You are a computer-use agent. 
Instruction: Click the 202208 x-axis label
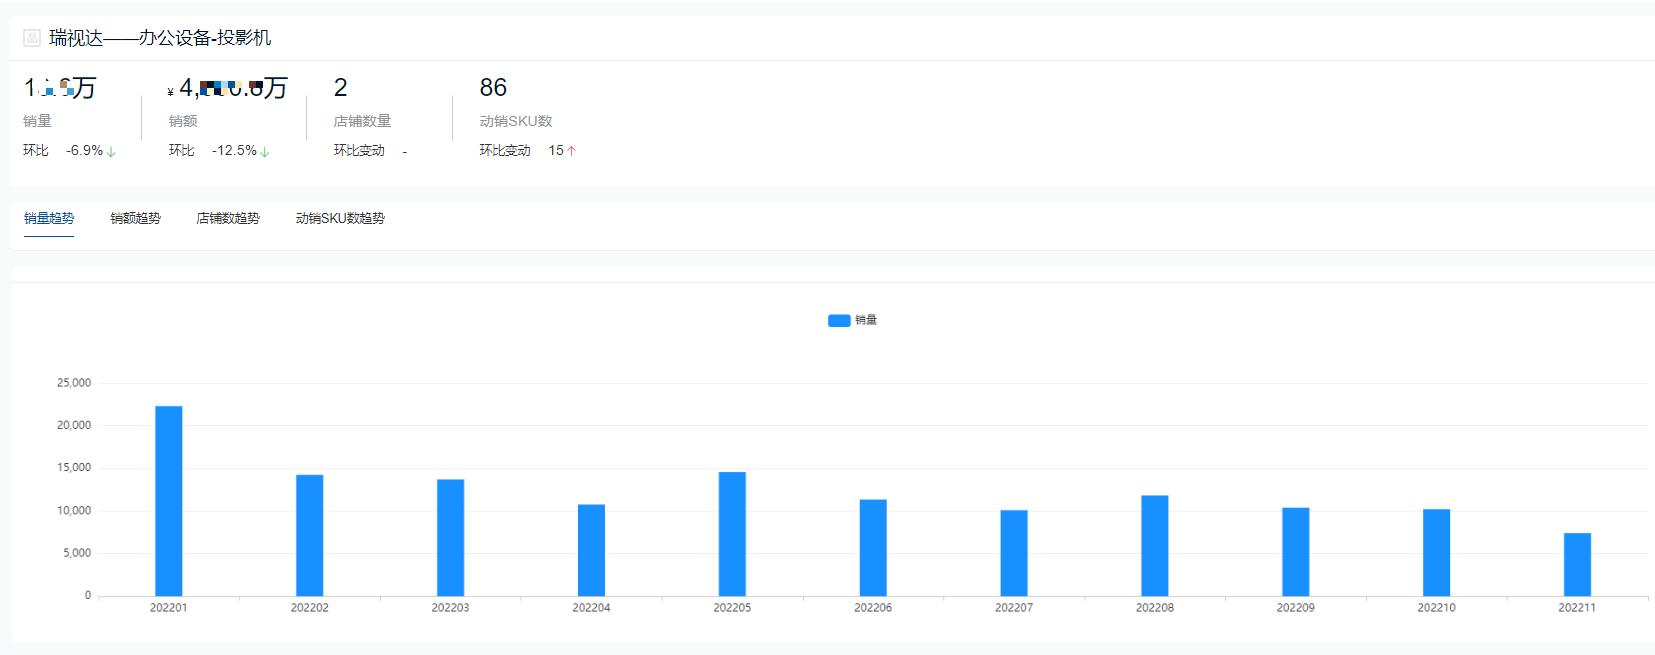point(1155,608)
